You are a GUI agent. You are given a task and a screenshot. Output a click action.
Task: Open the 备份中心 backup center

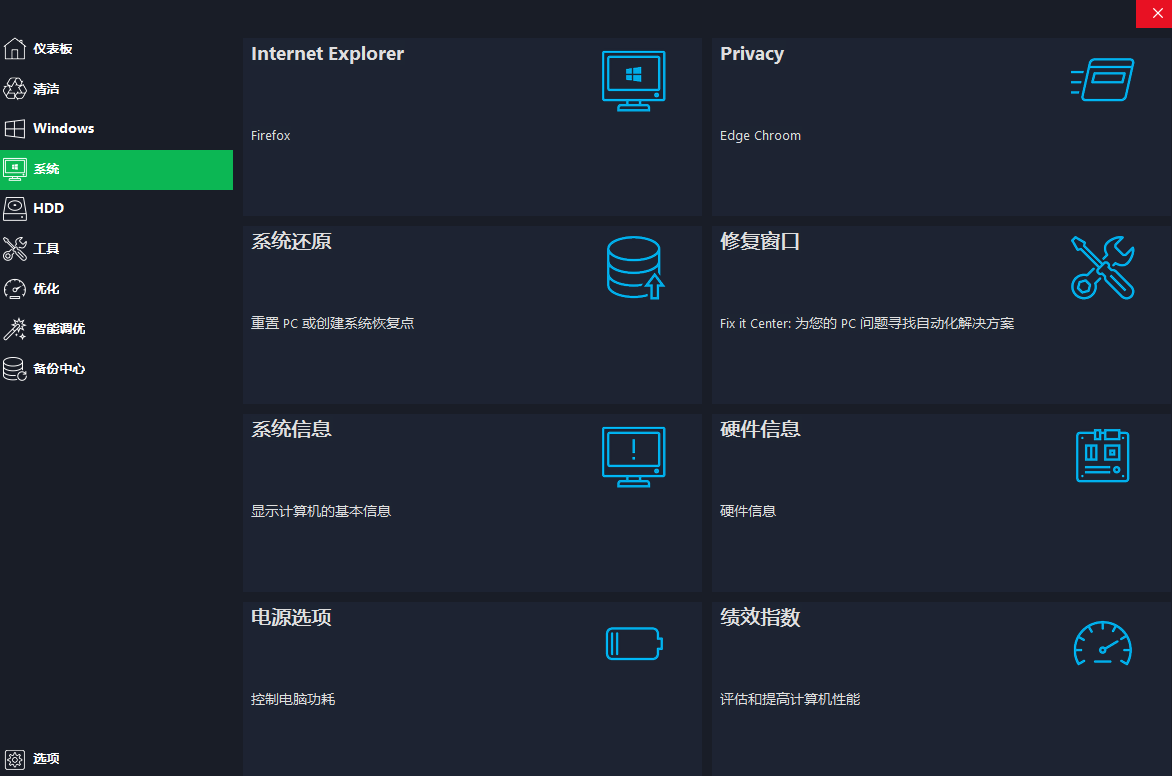pyautogui.click(x=58, y=369)
